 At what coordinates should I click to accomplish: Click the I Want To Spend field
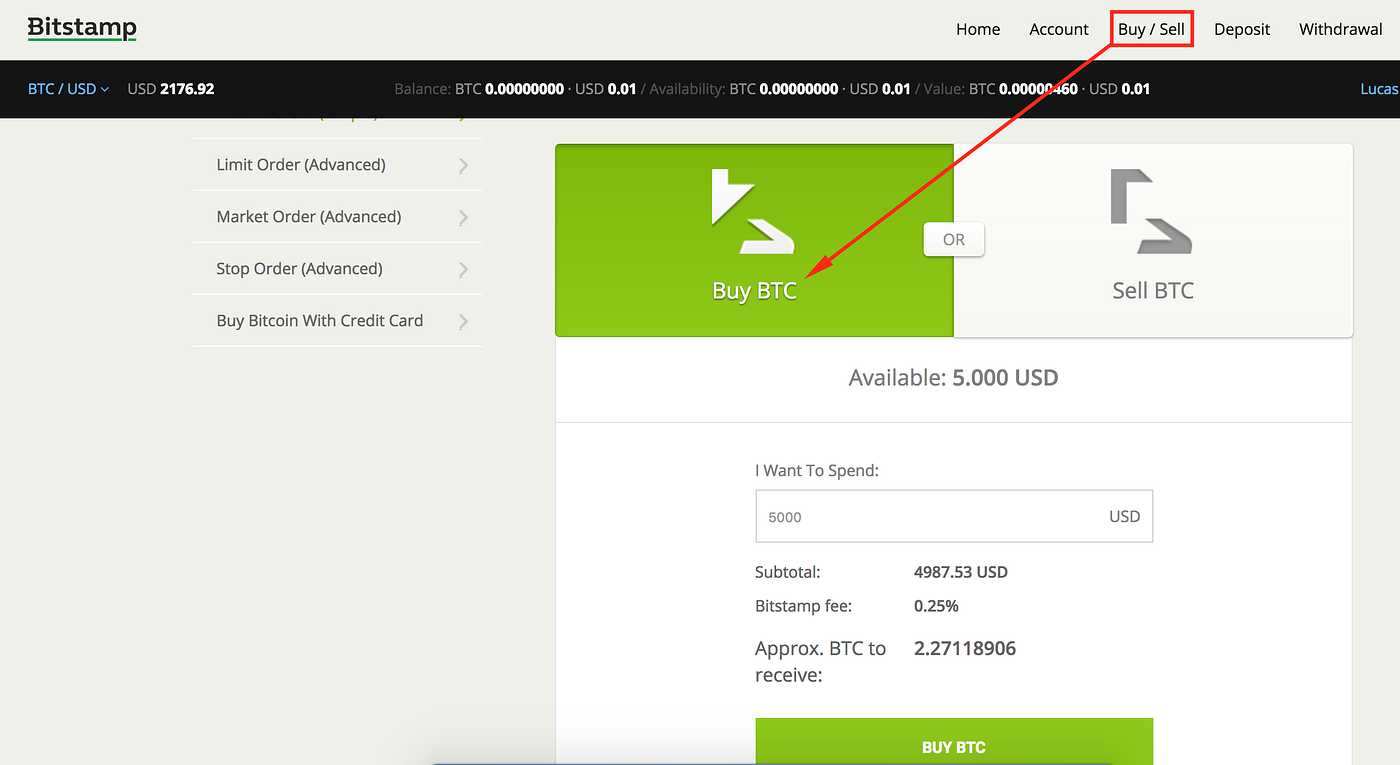click(x=954, y=517)
